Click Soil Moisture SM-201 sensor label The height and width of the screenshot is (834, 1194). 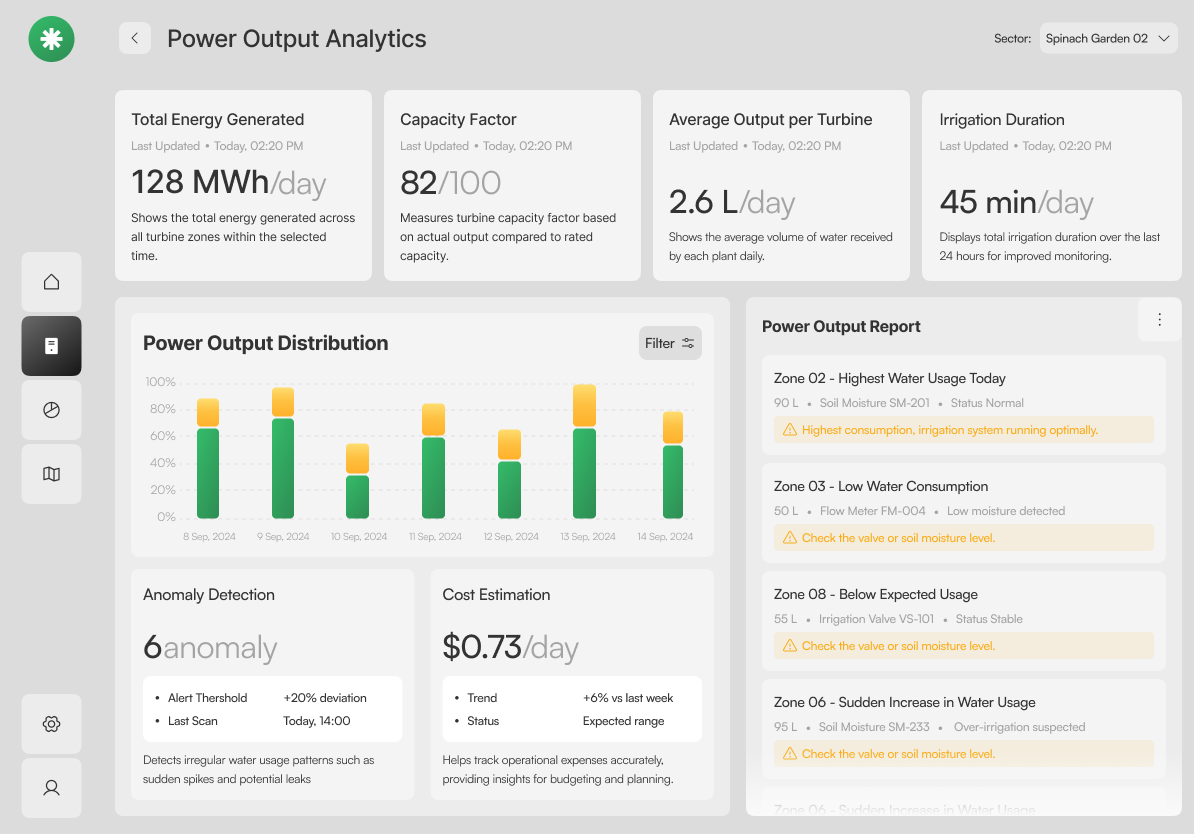[x=874, y=403]
